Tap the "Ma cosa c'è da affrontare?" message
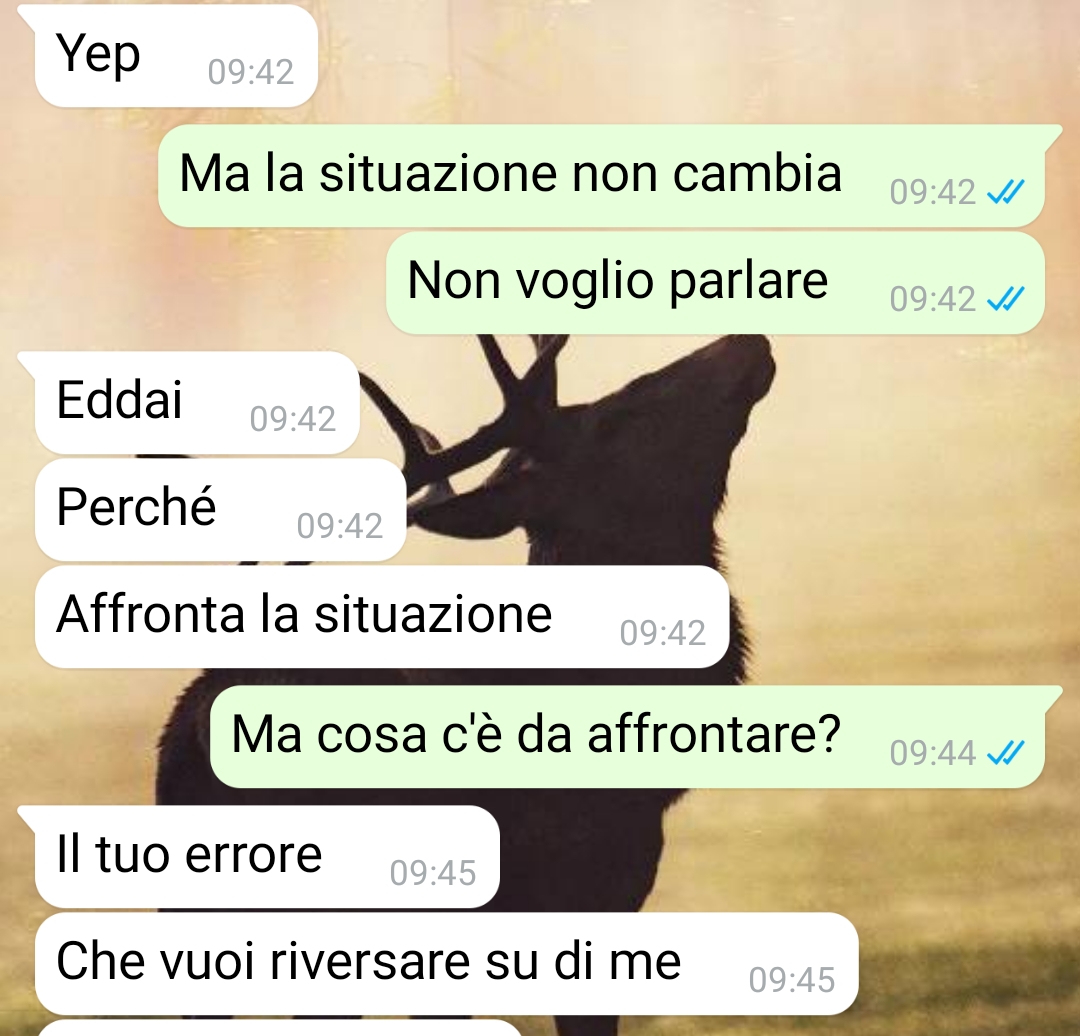The image size is (1080, 1036). (627, 737)
